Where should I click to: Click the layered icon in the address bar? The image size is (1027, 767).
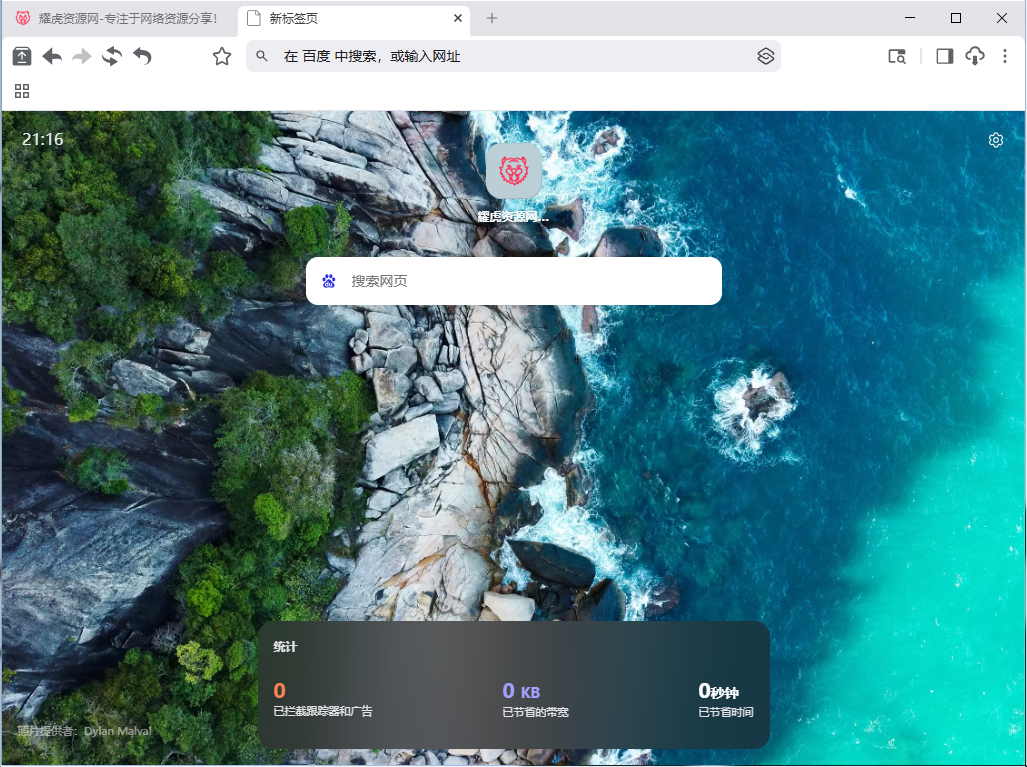click(x=765, y=57)
